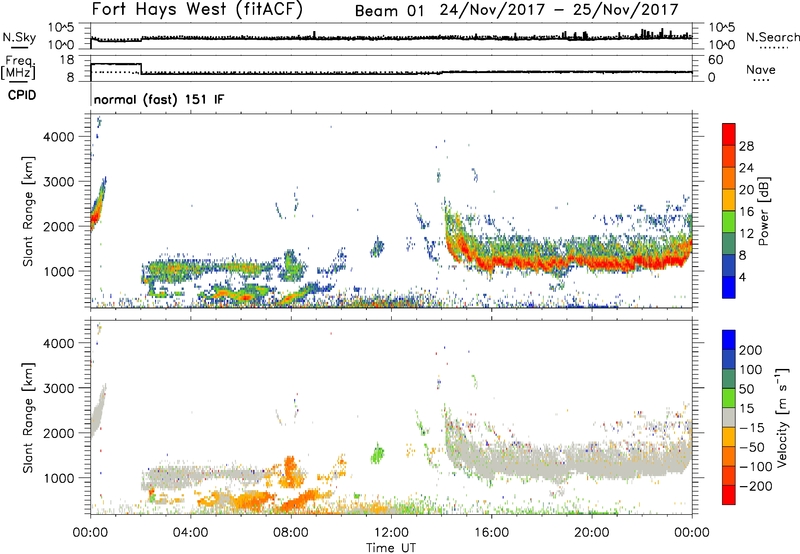This screenshot has height=554, width=800.
Task: Click the 'Slant Range [km]' label of power panel
Action: [x=28, y=211]
